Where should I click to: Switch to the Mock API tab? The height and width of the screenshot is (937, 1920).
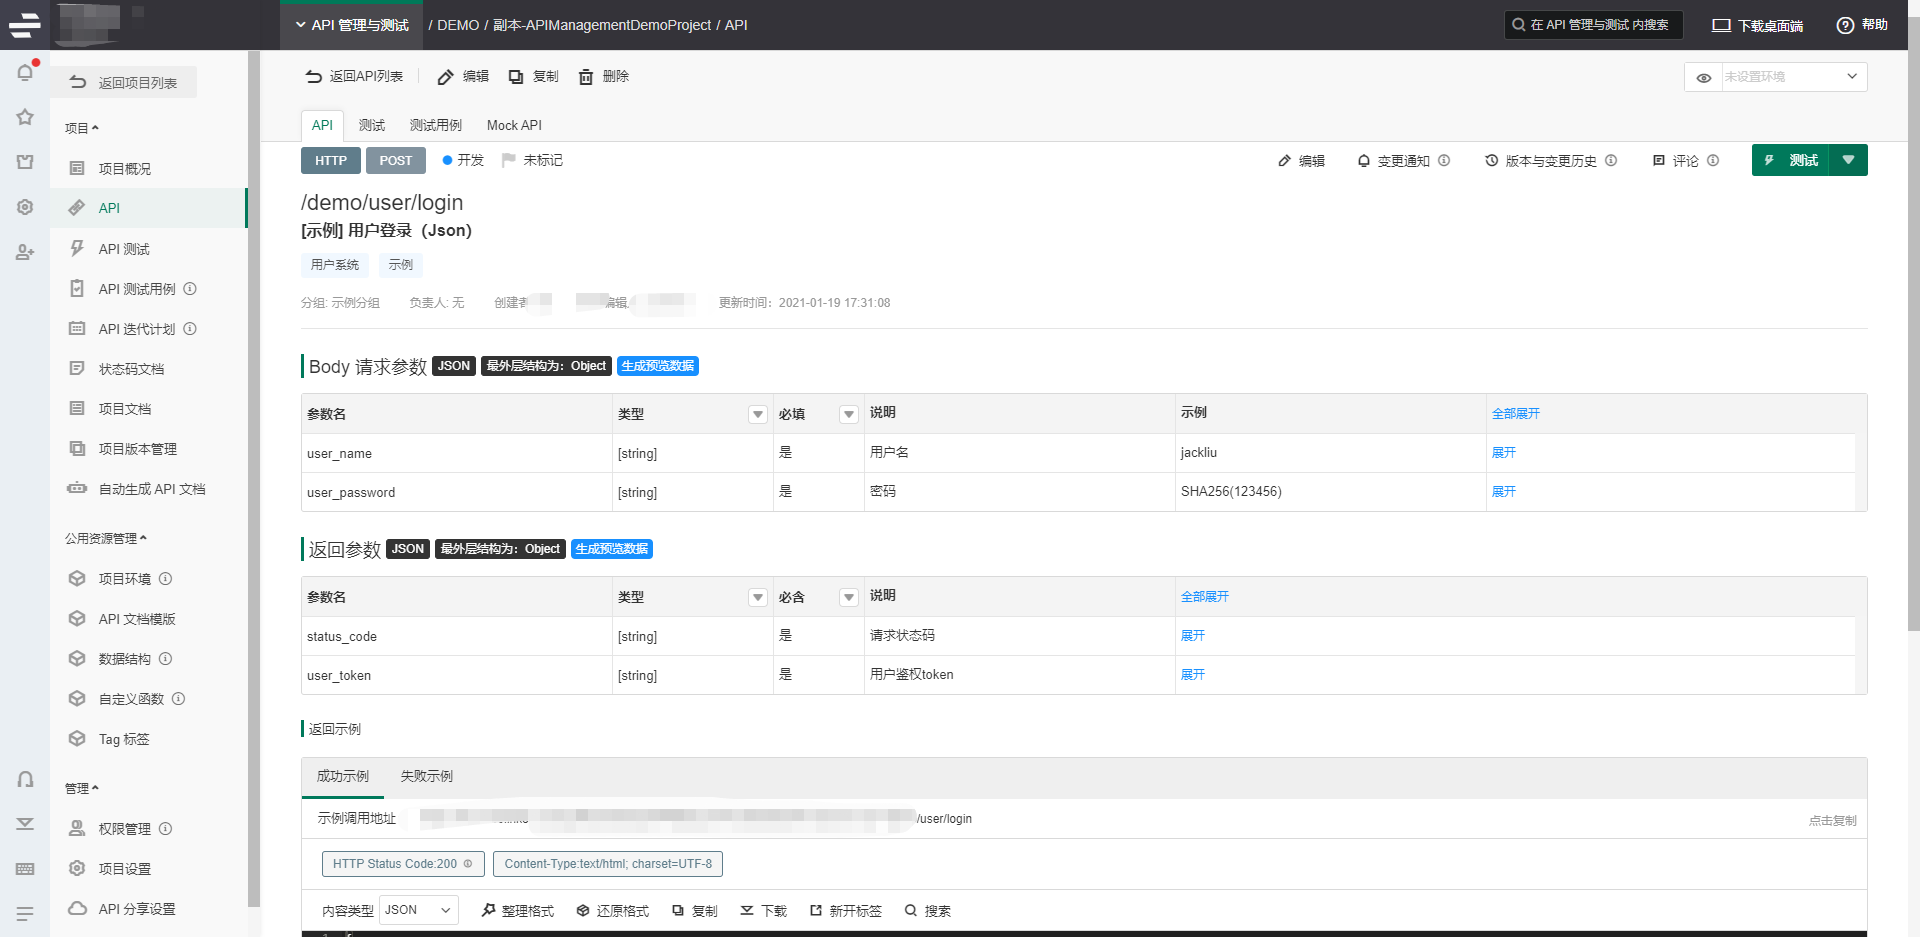click(x=514, y=125)
